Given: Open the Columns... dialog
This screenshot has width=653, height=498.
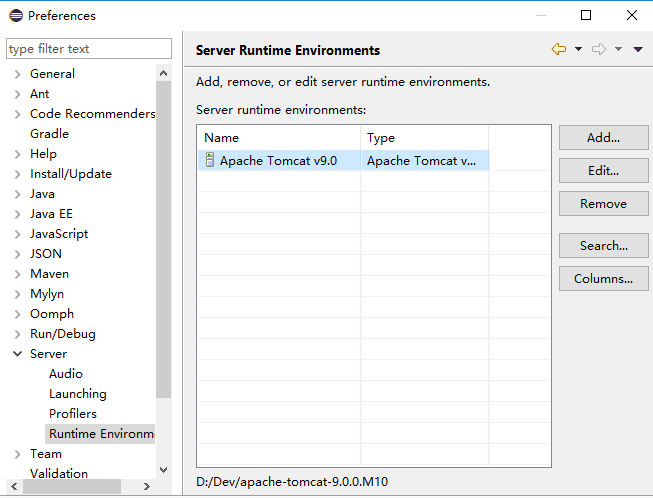Looking at the screenshot, I should coord(603,279).
